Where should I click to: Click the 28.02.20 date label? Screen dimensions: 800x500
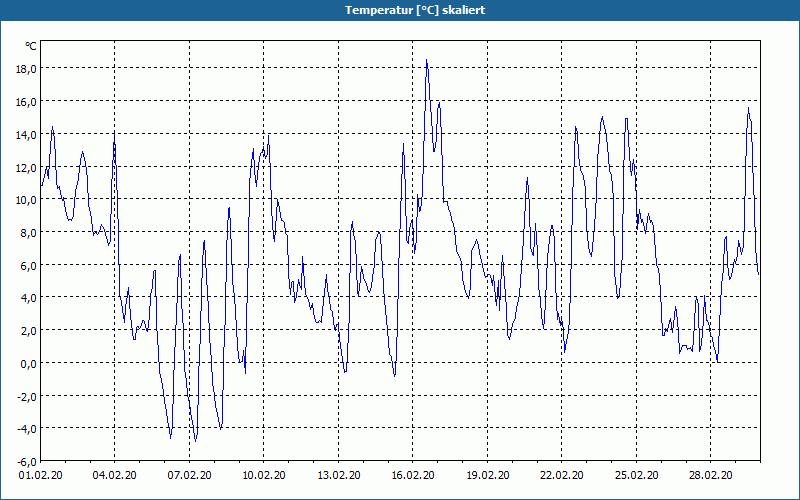[711, 476]
